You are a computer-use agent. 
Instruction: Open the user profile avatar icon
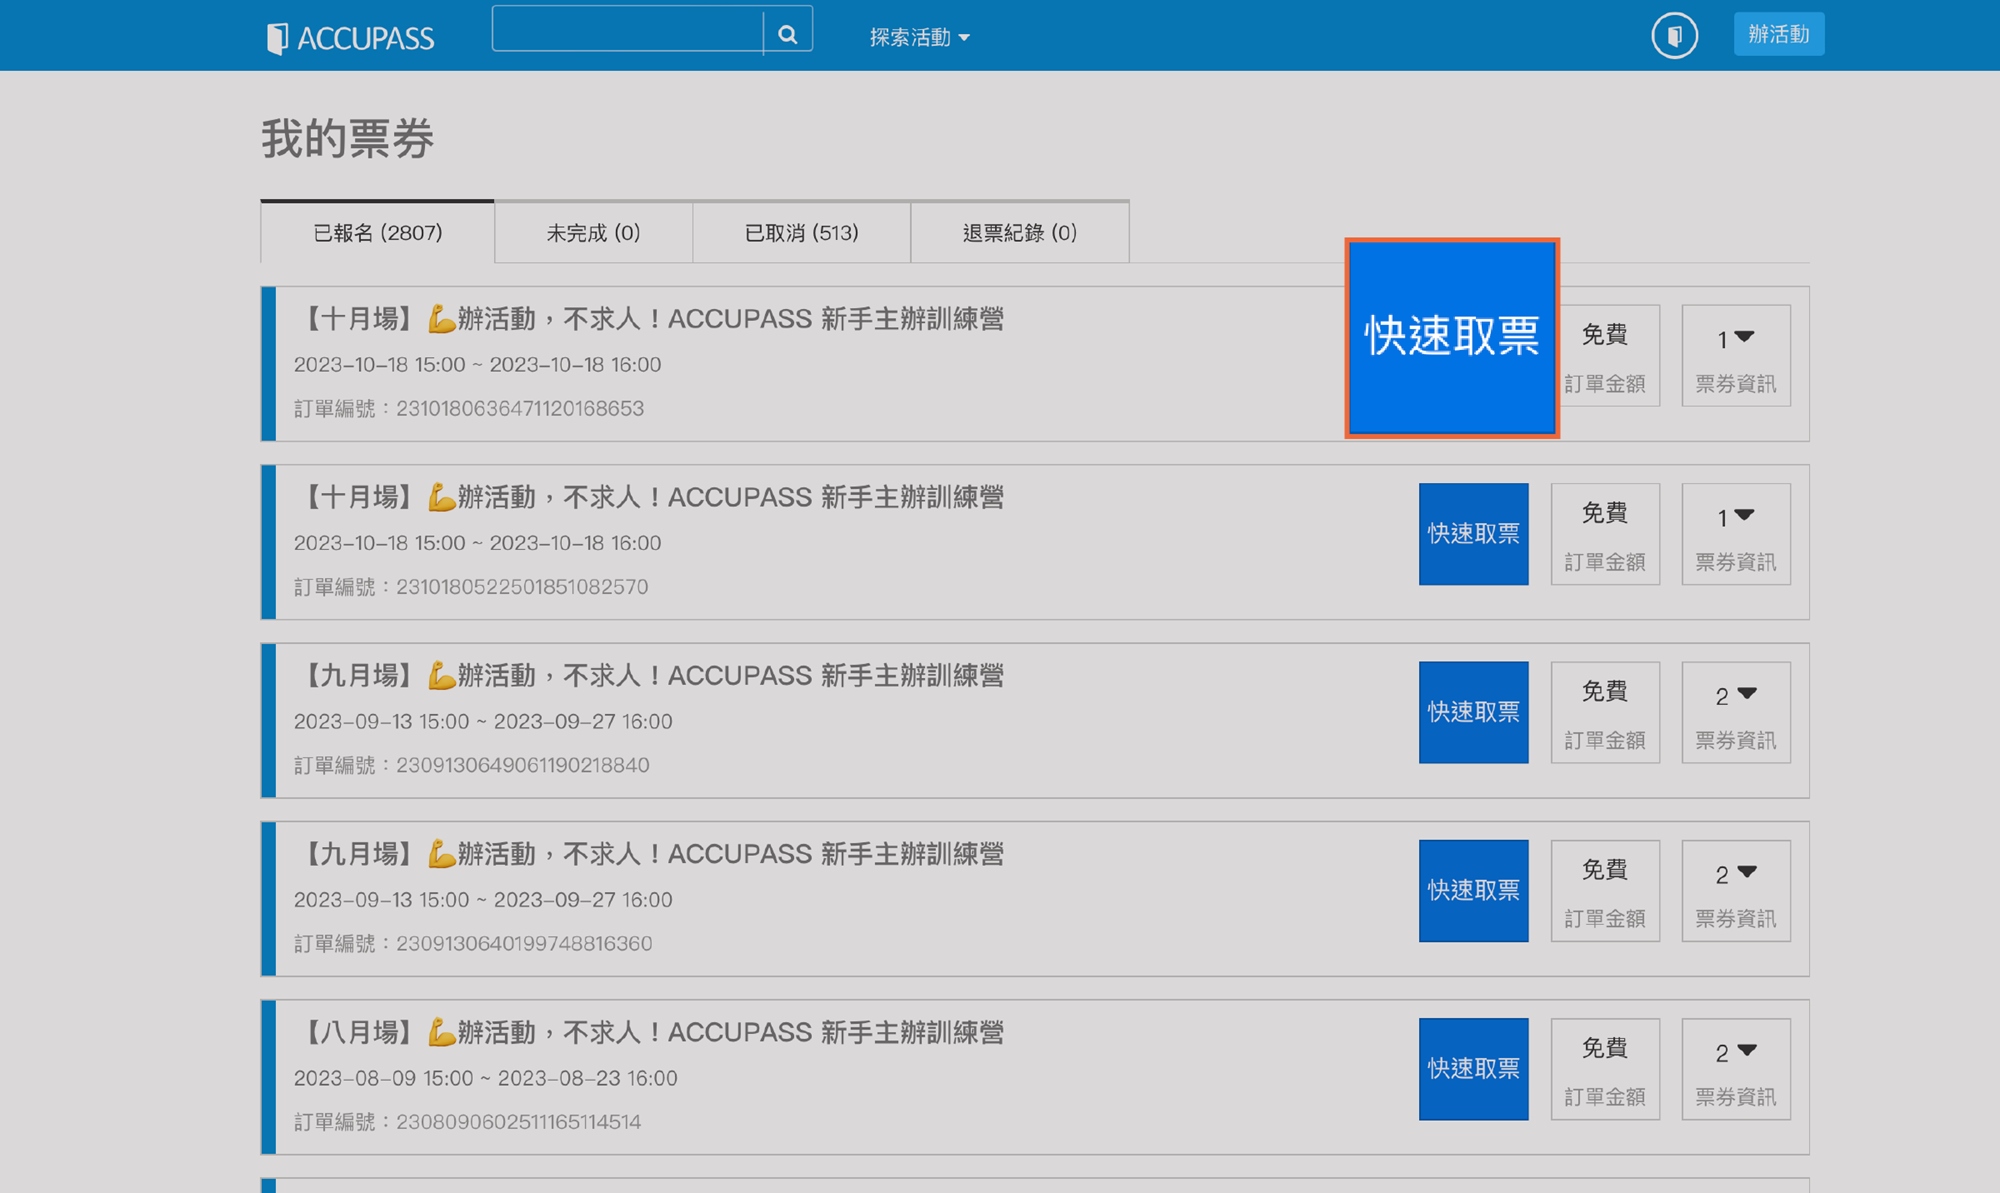coord(1674,36)
